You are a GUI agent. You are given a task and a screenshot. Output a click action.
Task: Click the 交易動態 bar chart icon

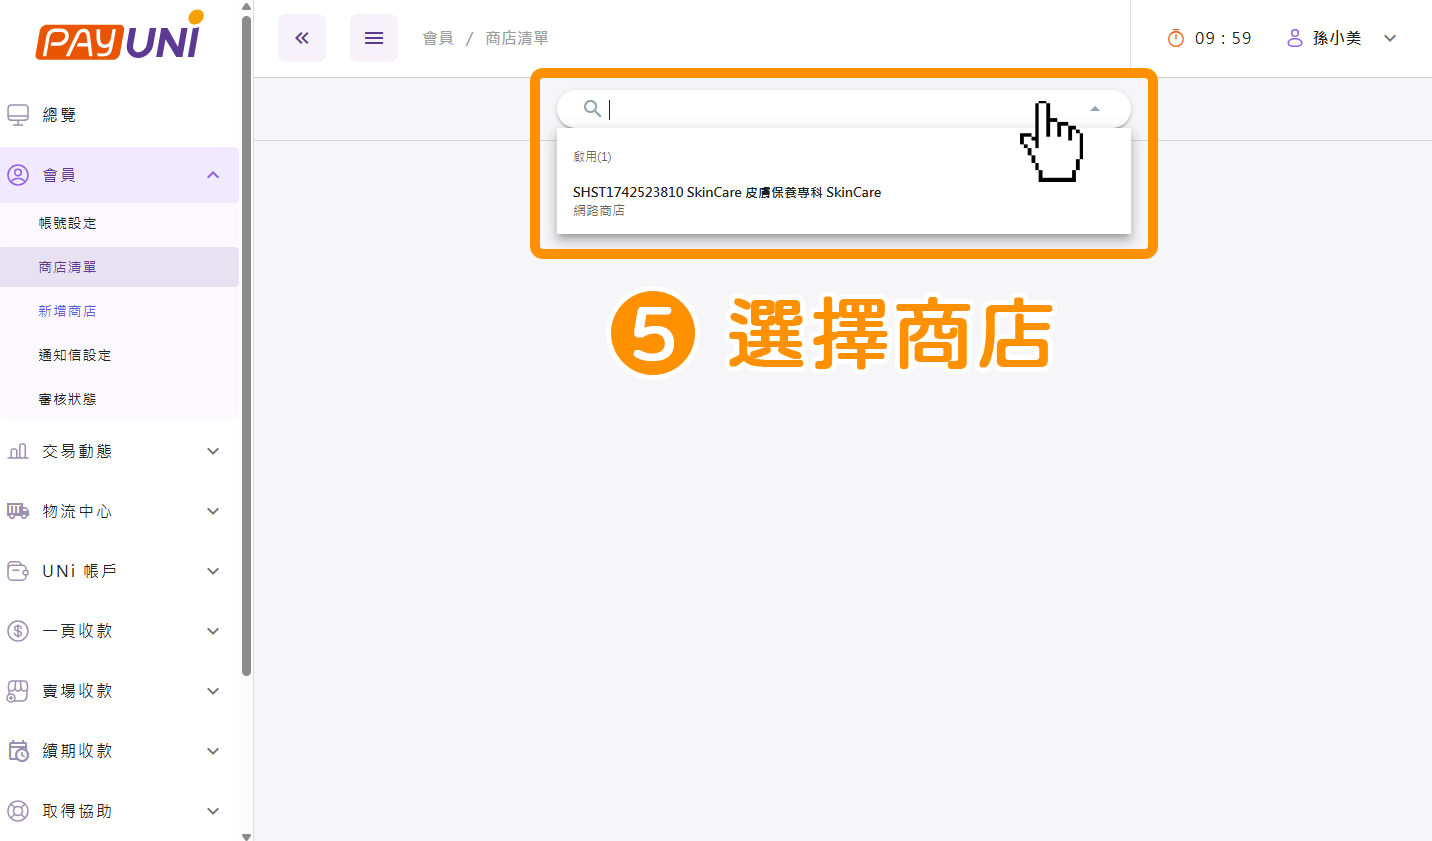18,451
